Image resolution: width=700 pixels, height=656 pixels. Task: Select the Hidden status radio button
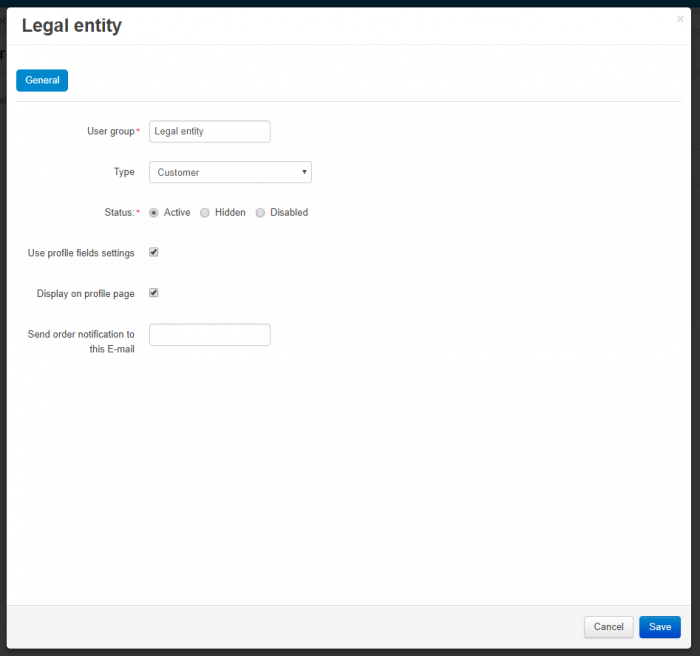click(x=204, y=213)
